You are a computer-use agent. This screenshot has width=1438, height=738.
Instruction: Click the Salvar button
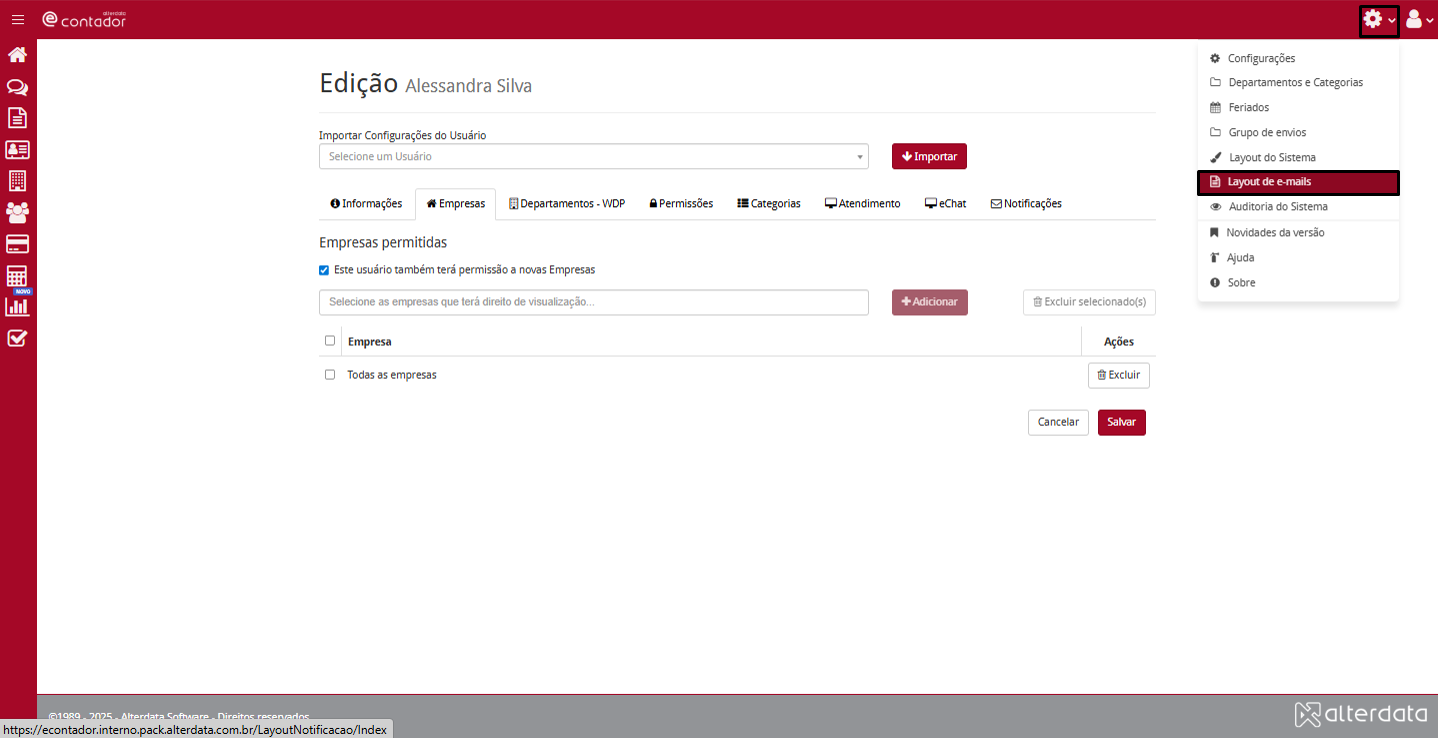click(1122, 422)
